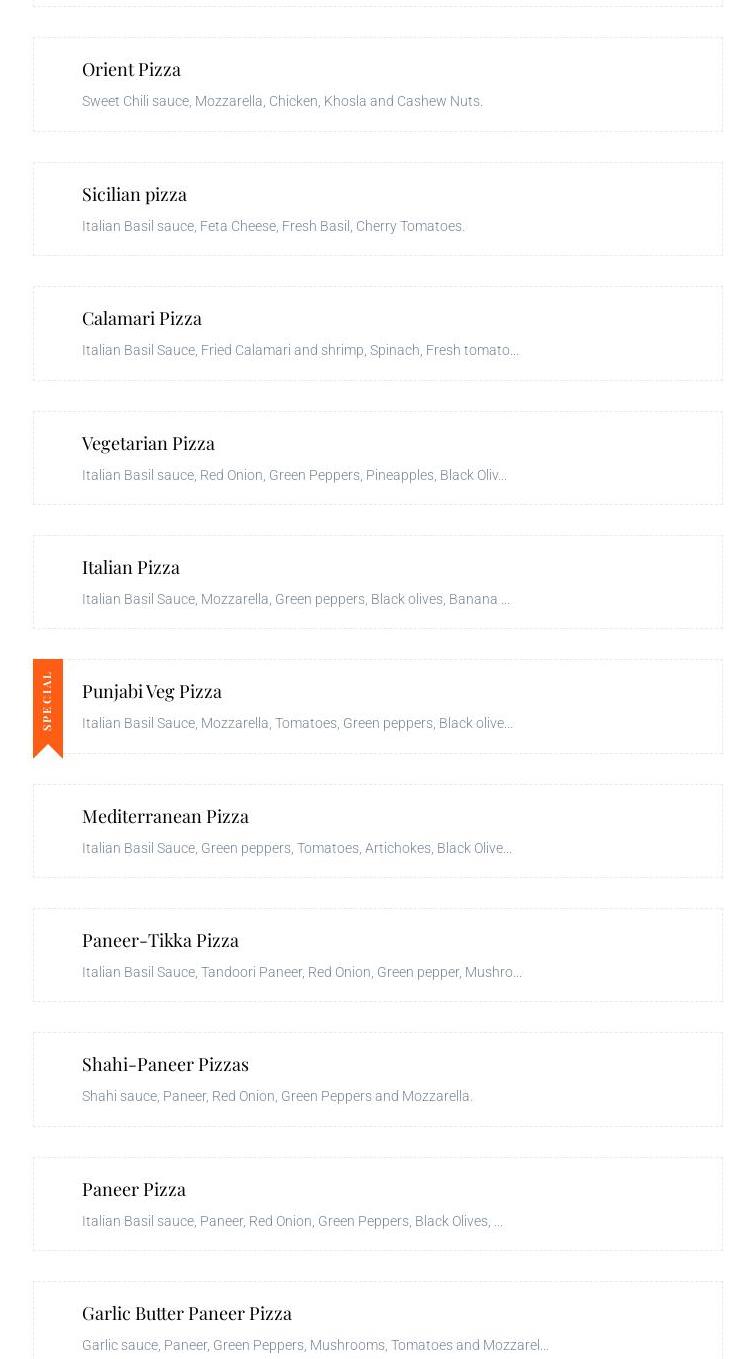Open the Paneer-Tikka Pizza item
Viewport: 755px width, 1359px height.
click(x=160, y=940)
